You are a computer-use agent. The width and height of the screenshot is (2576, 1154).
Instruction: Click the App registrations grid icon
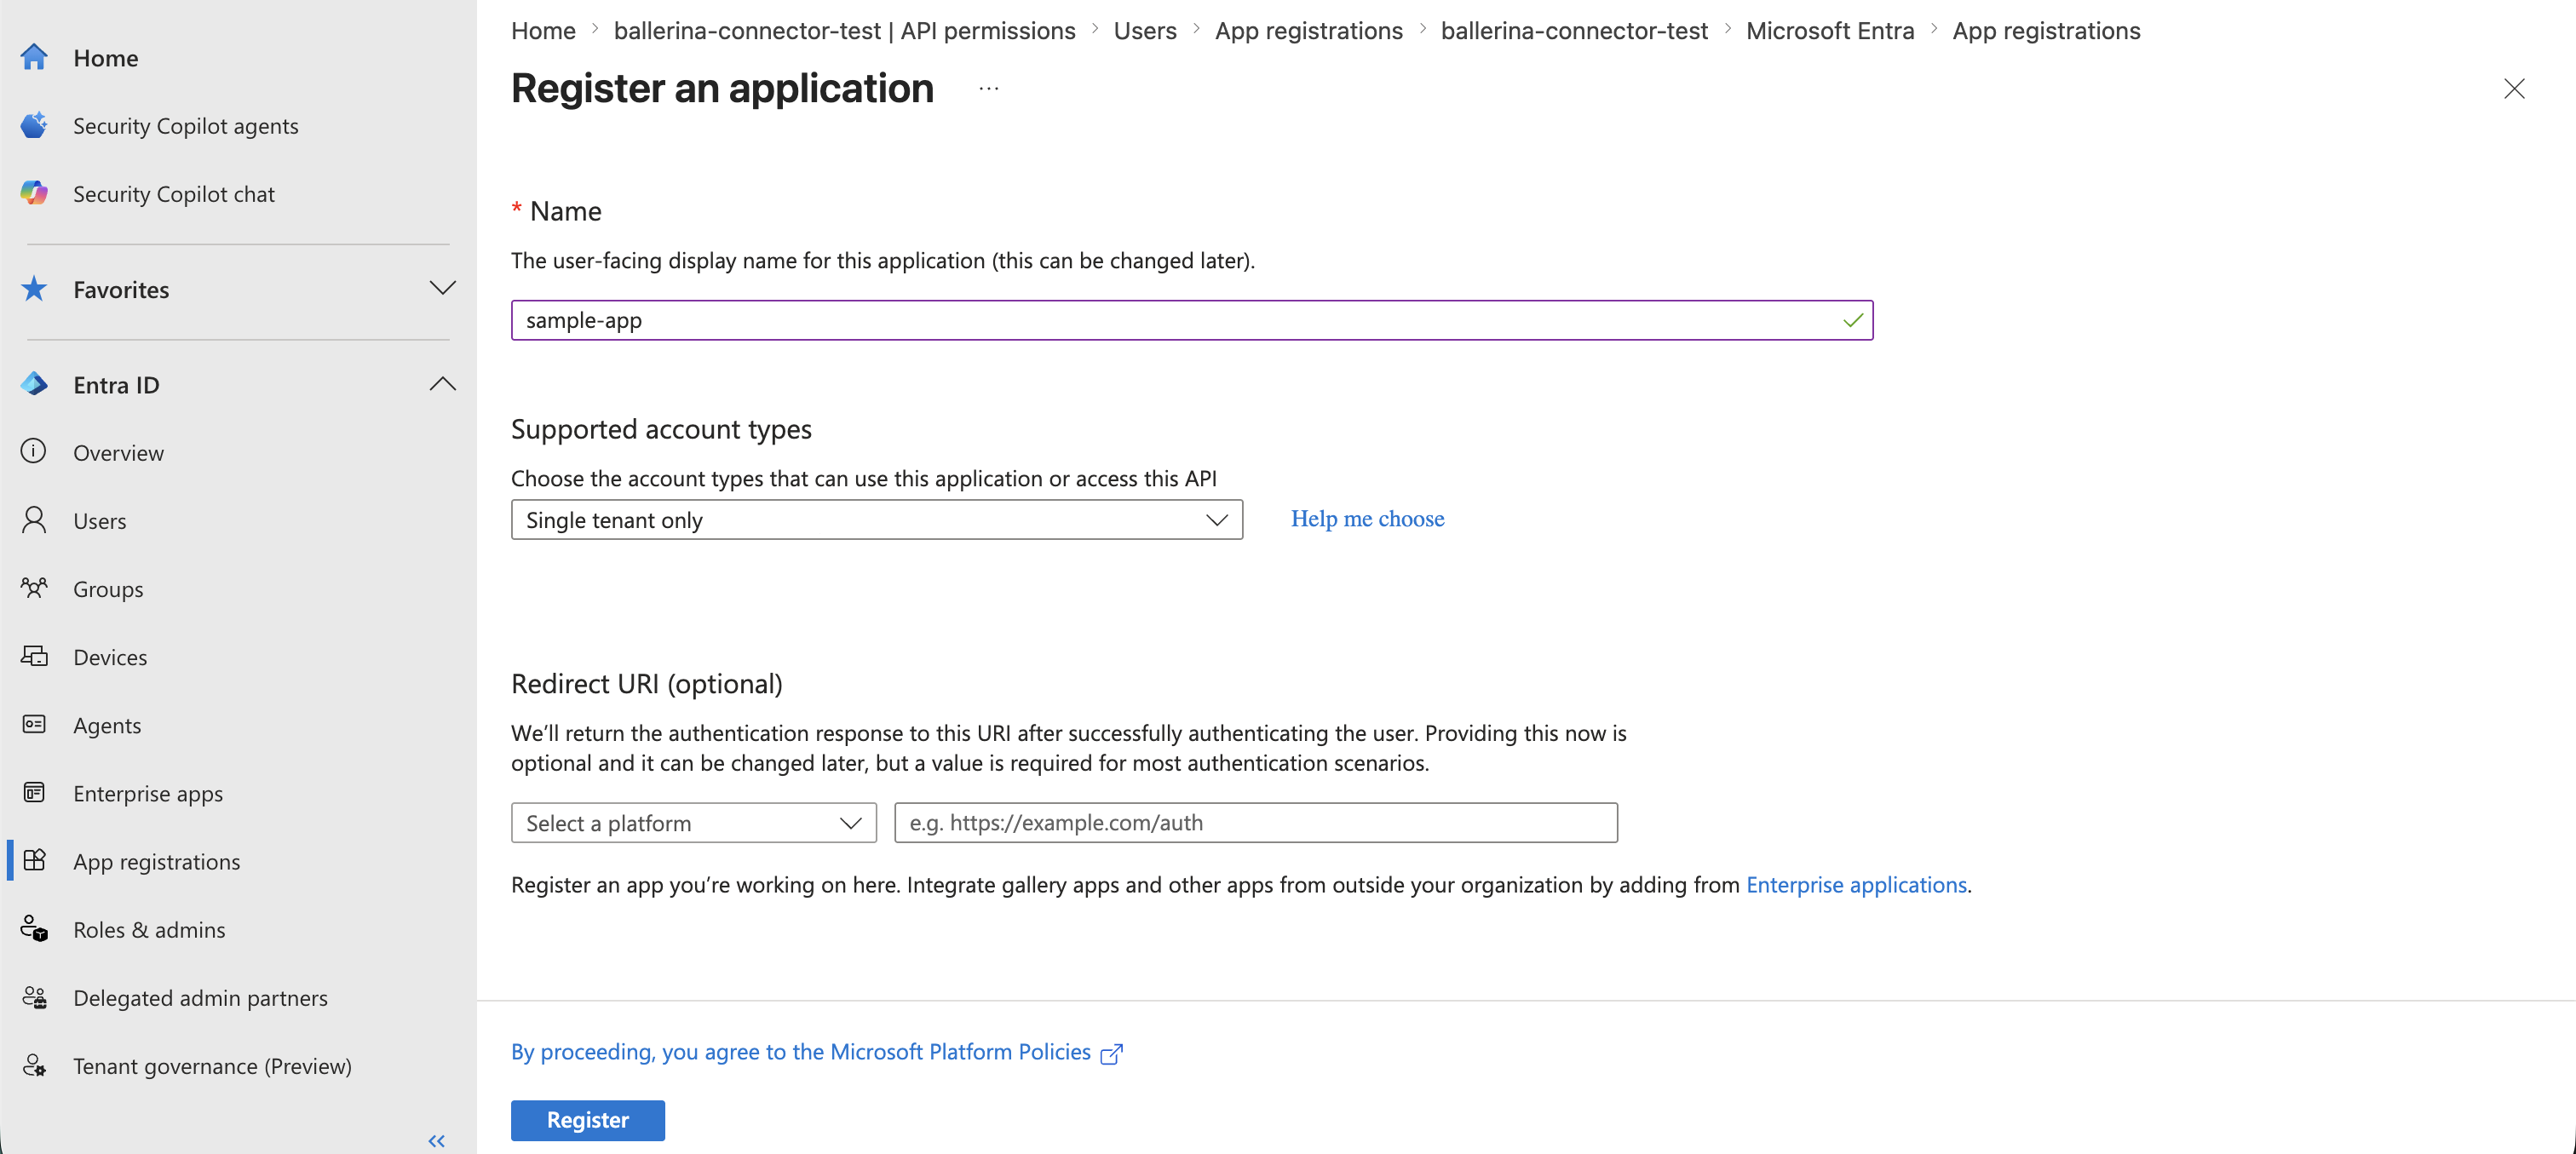tap(34, 860)
